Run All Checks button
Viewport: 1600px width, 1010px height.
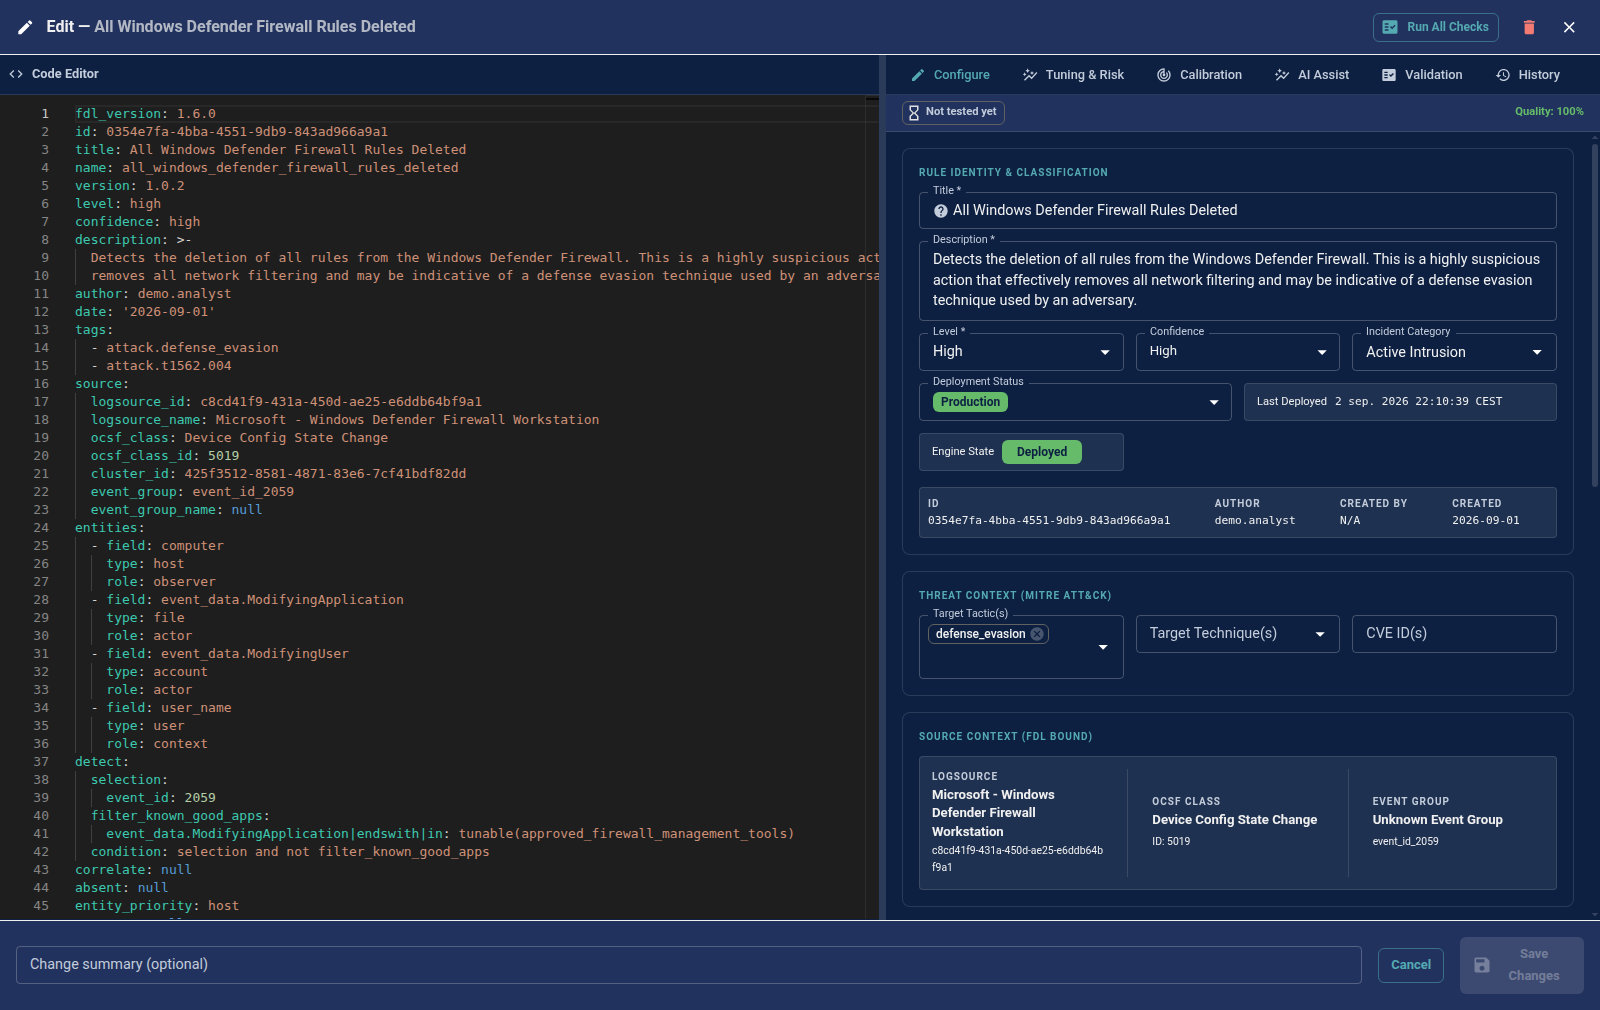click(1435, 27)
